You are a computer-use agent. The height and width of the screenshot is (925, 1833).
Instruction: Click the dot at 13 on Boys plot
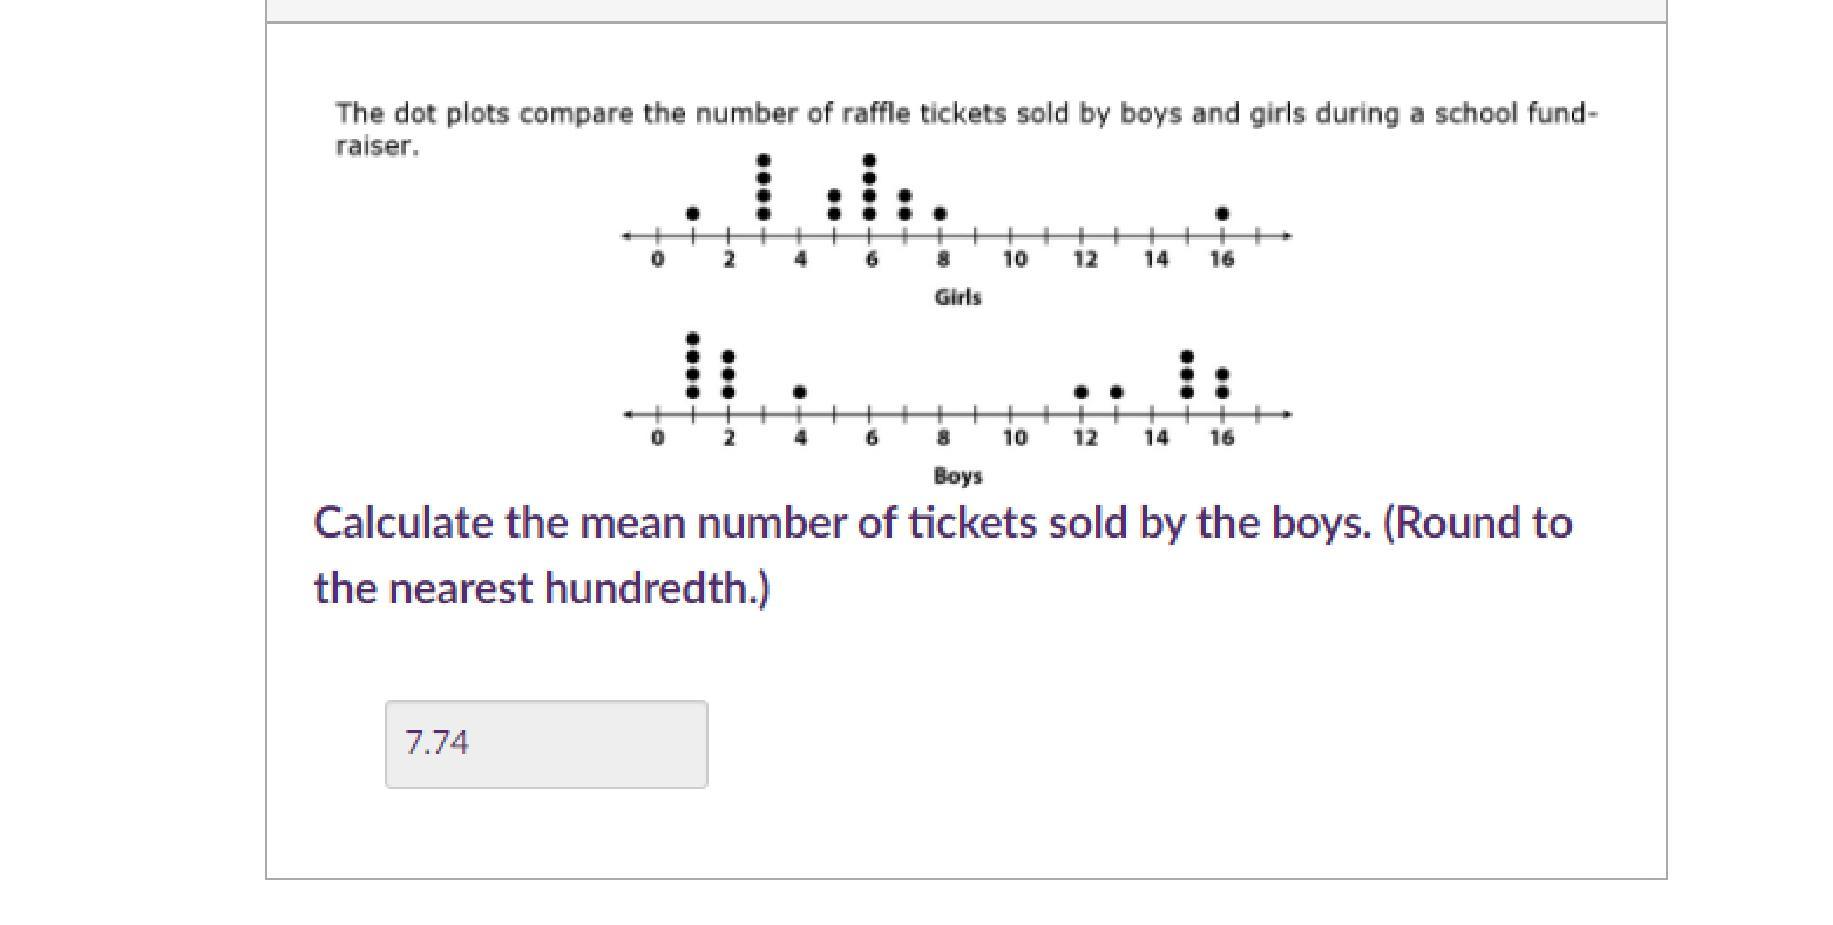[x=1116, y=392]
